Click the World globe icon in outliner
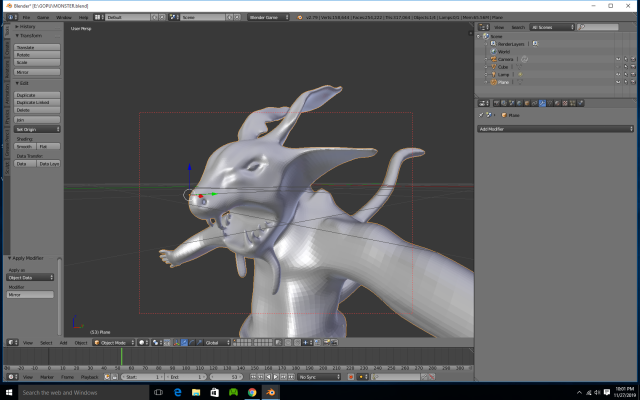Image resolution: width=640 pixels, height=400 pixels. [493, 51]
